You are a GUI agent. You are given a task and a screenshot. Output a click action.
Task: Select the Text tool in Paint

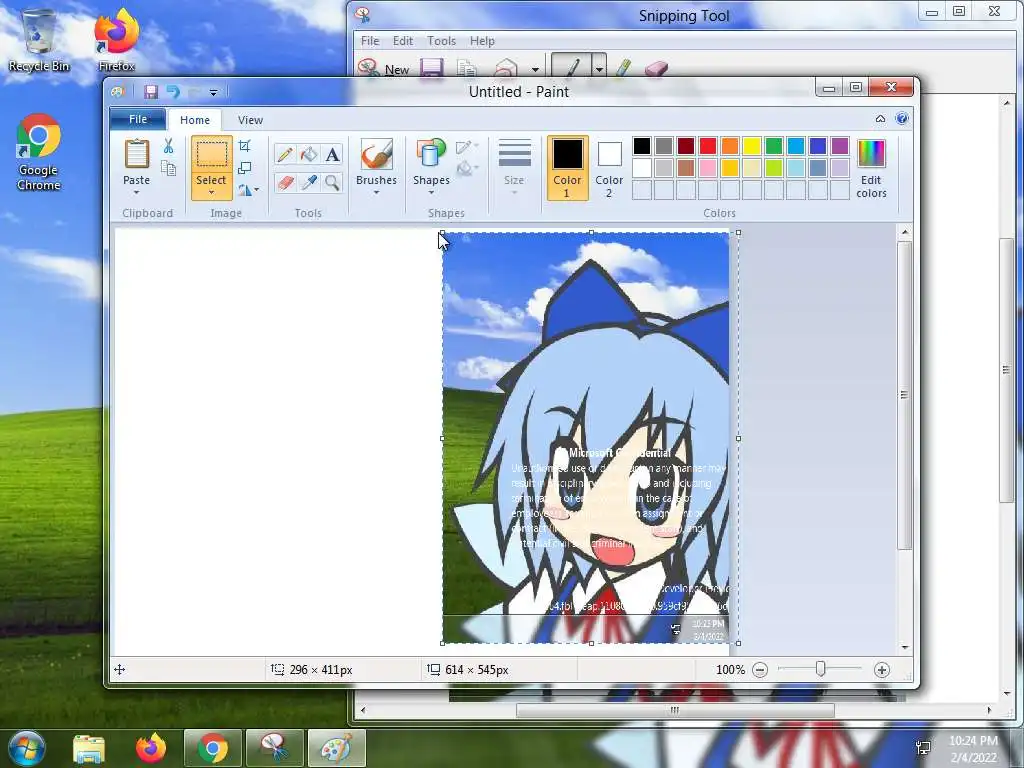(x=332, y=155)
